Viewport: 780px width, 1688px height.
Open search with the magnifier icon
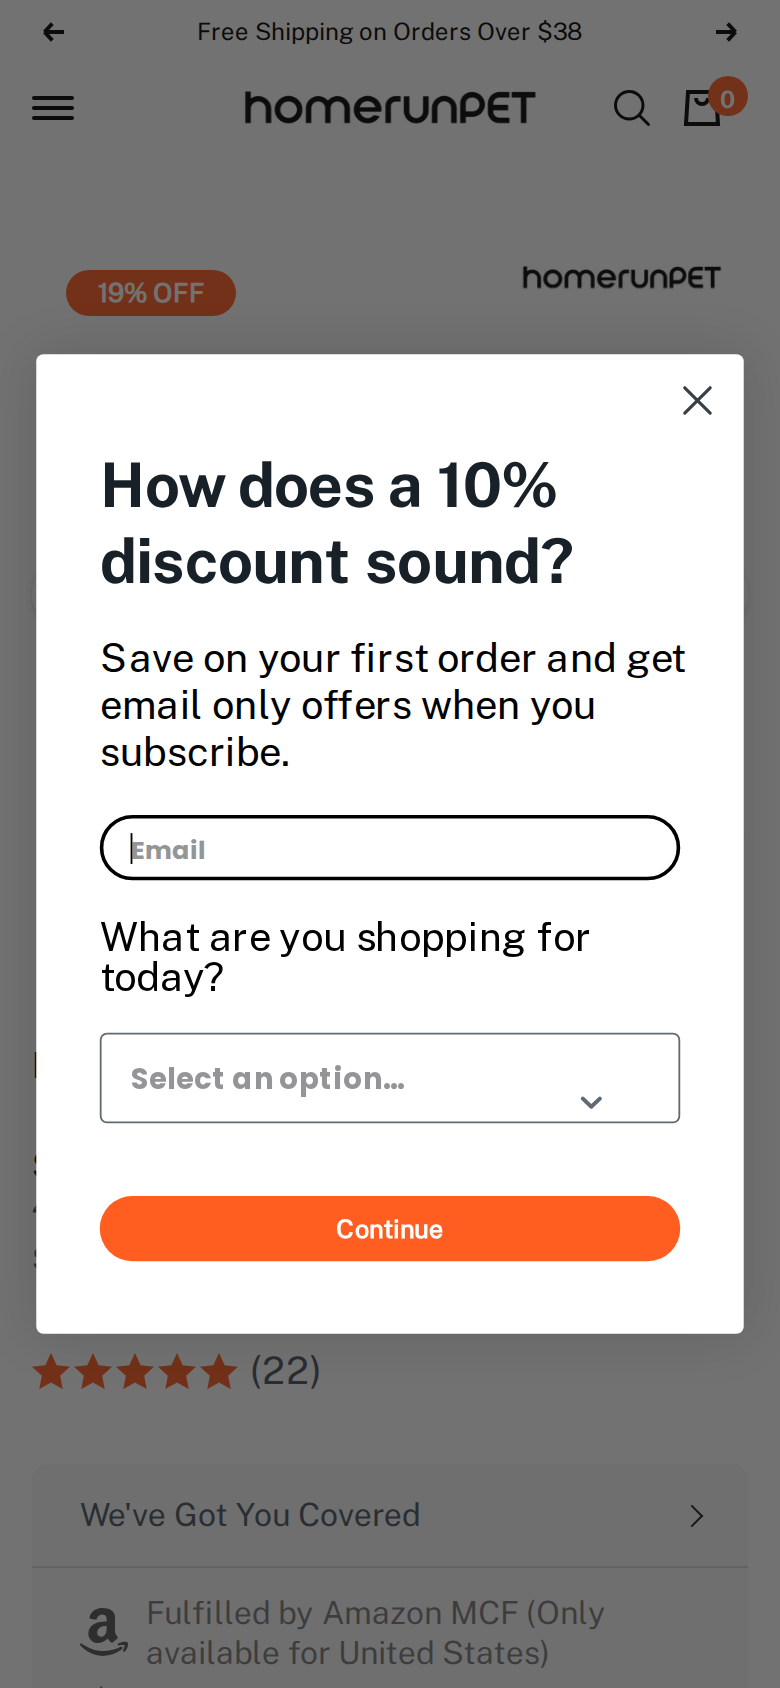pos(631,108)
